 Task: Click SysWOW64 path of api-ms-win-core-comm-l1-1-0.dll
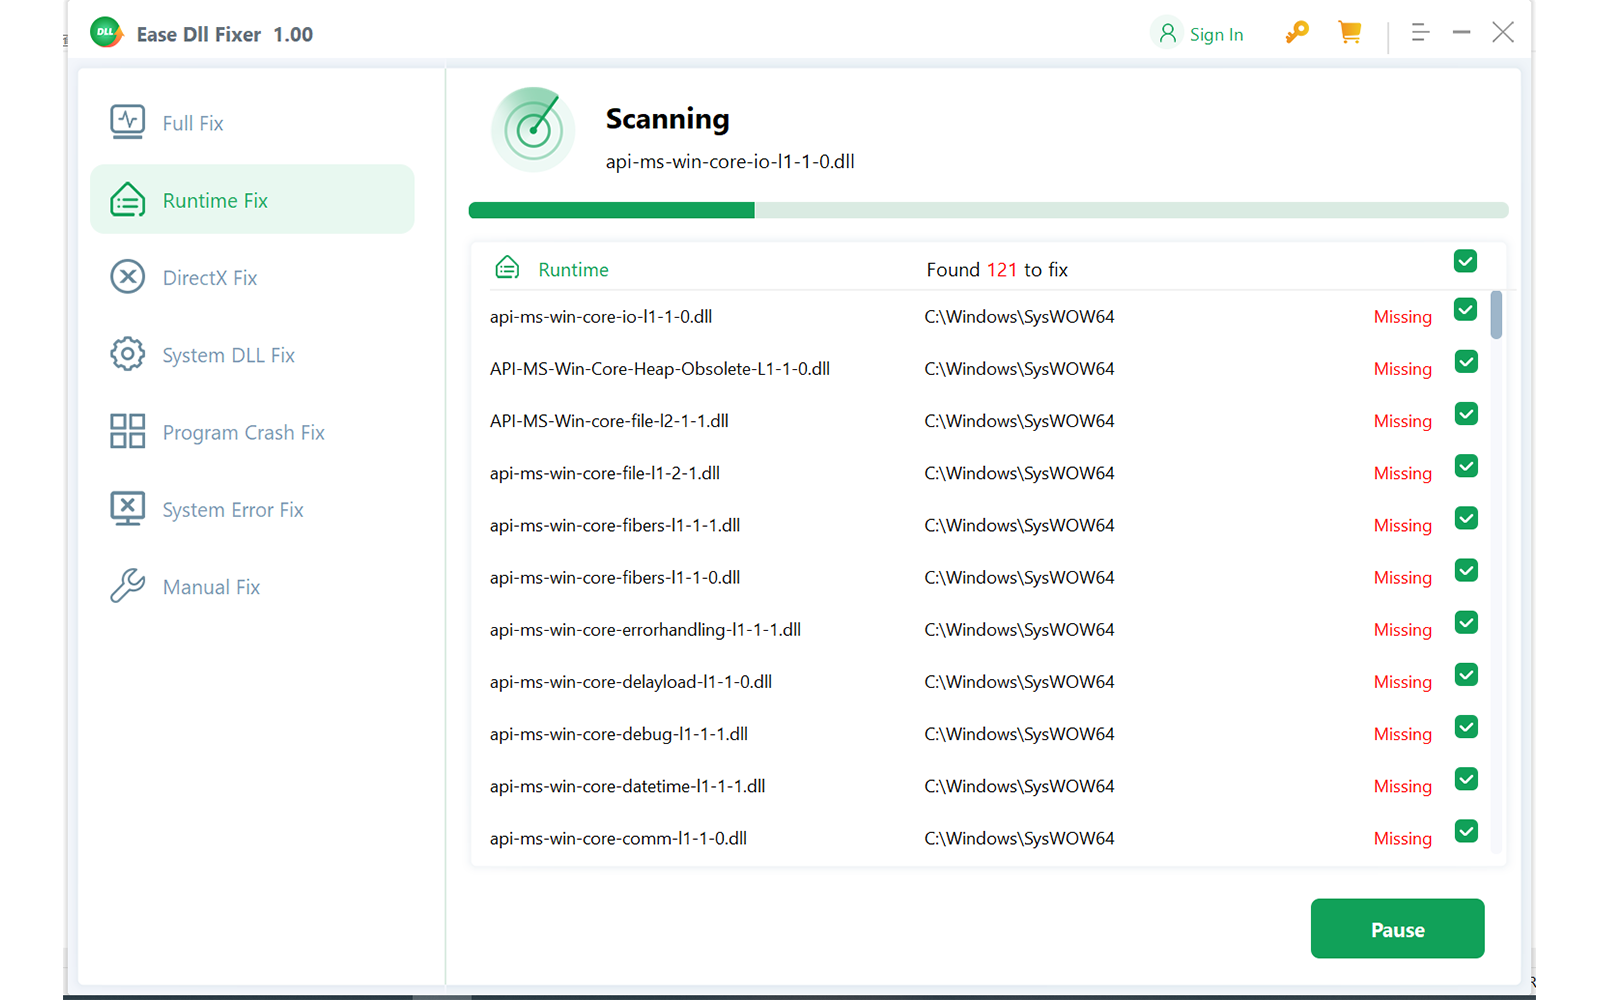[x=1019, y=838]
